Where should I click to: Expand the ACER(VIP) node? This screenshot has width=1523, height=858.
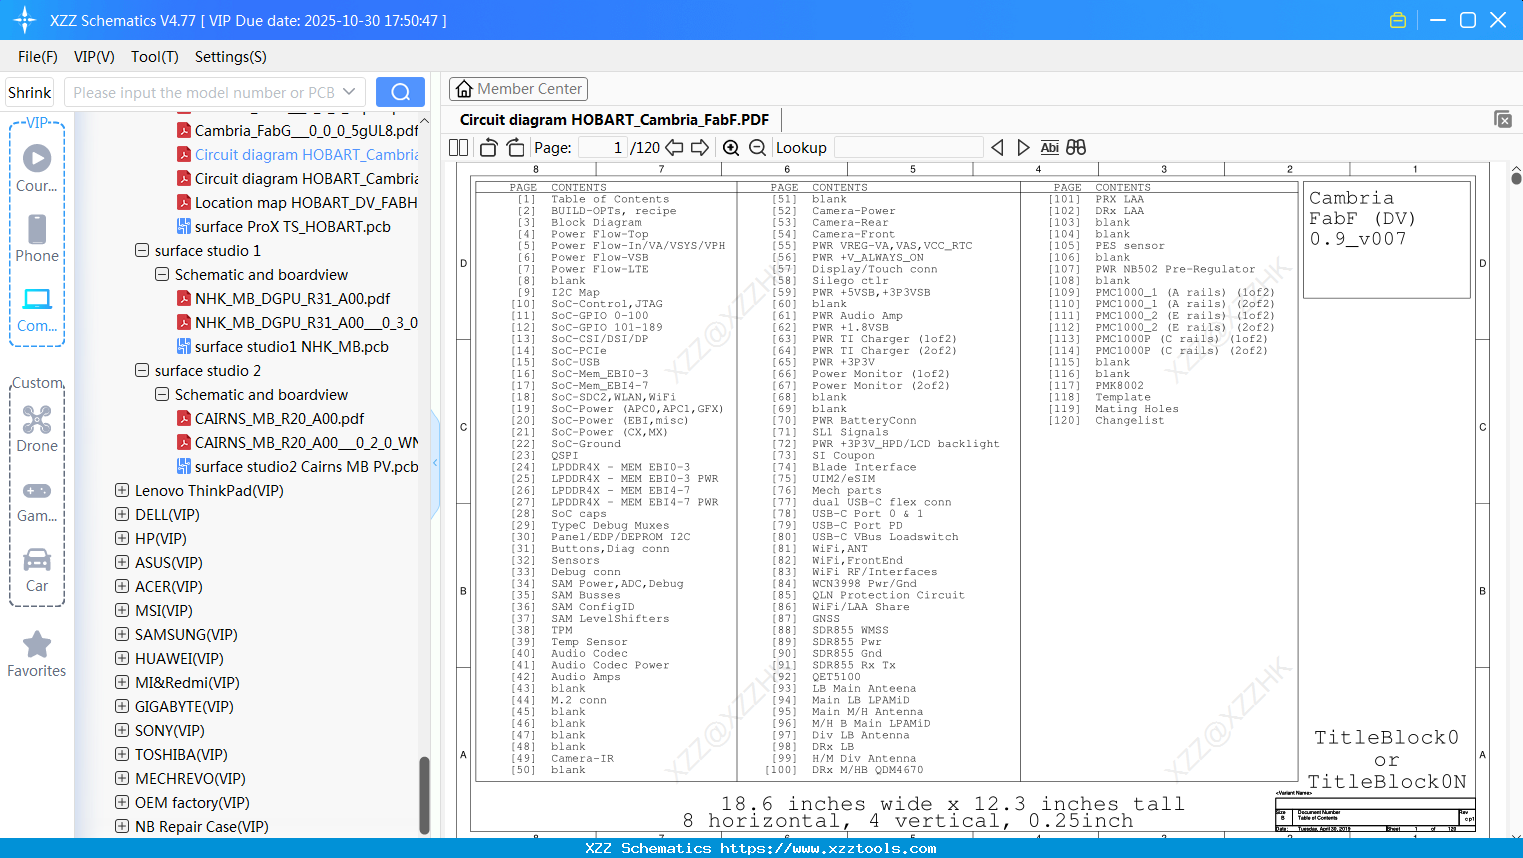pos(122,586)
